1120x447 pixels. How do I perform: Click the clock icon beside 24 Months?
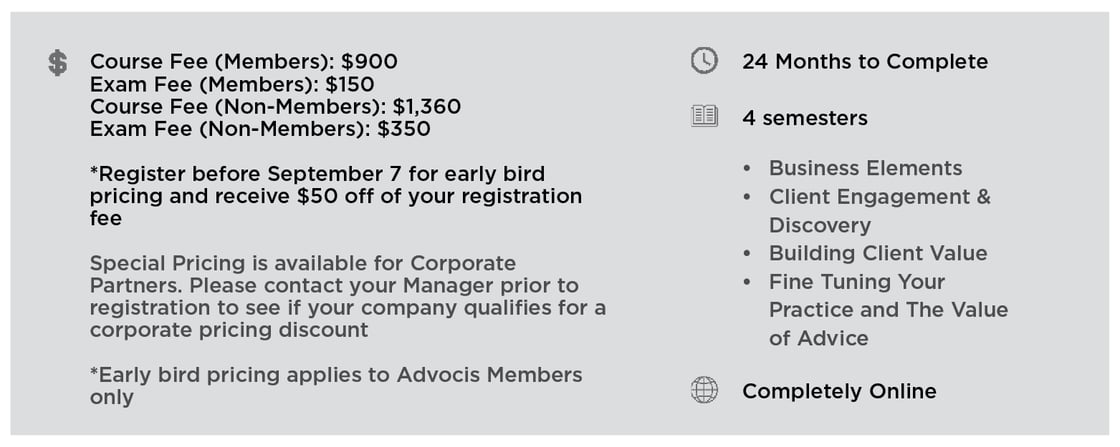704,61
